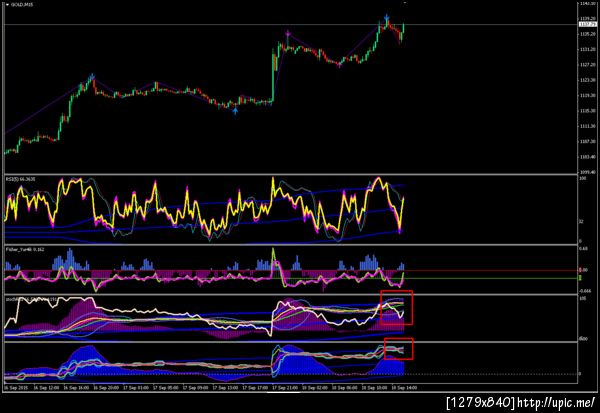Select the 16 Sep 12:00 time axis label
This screenshot has width=600, height=413.
46,387
